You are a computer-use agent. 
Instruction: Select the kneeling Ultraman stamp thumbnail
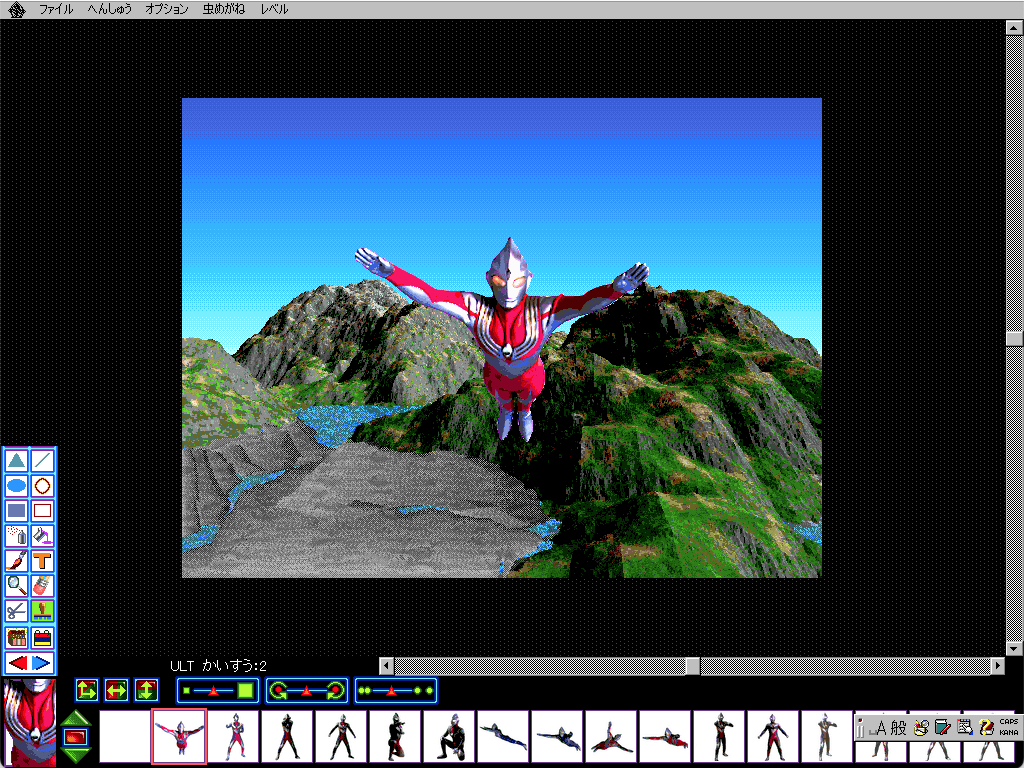(449, 737)
